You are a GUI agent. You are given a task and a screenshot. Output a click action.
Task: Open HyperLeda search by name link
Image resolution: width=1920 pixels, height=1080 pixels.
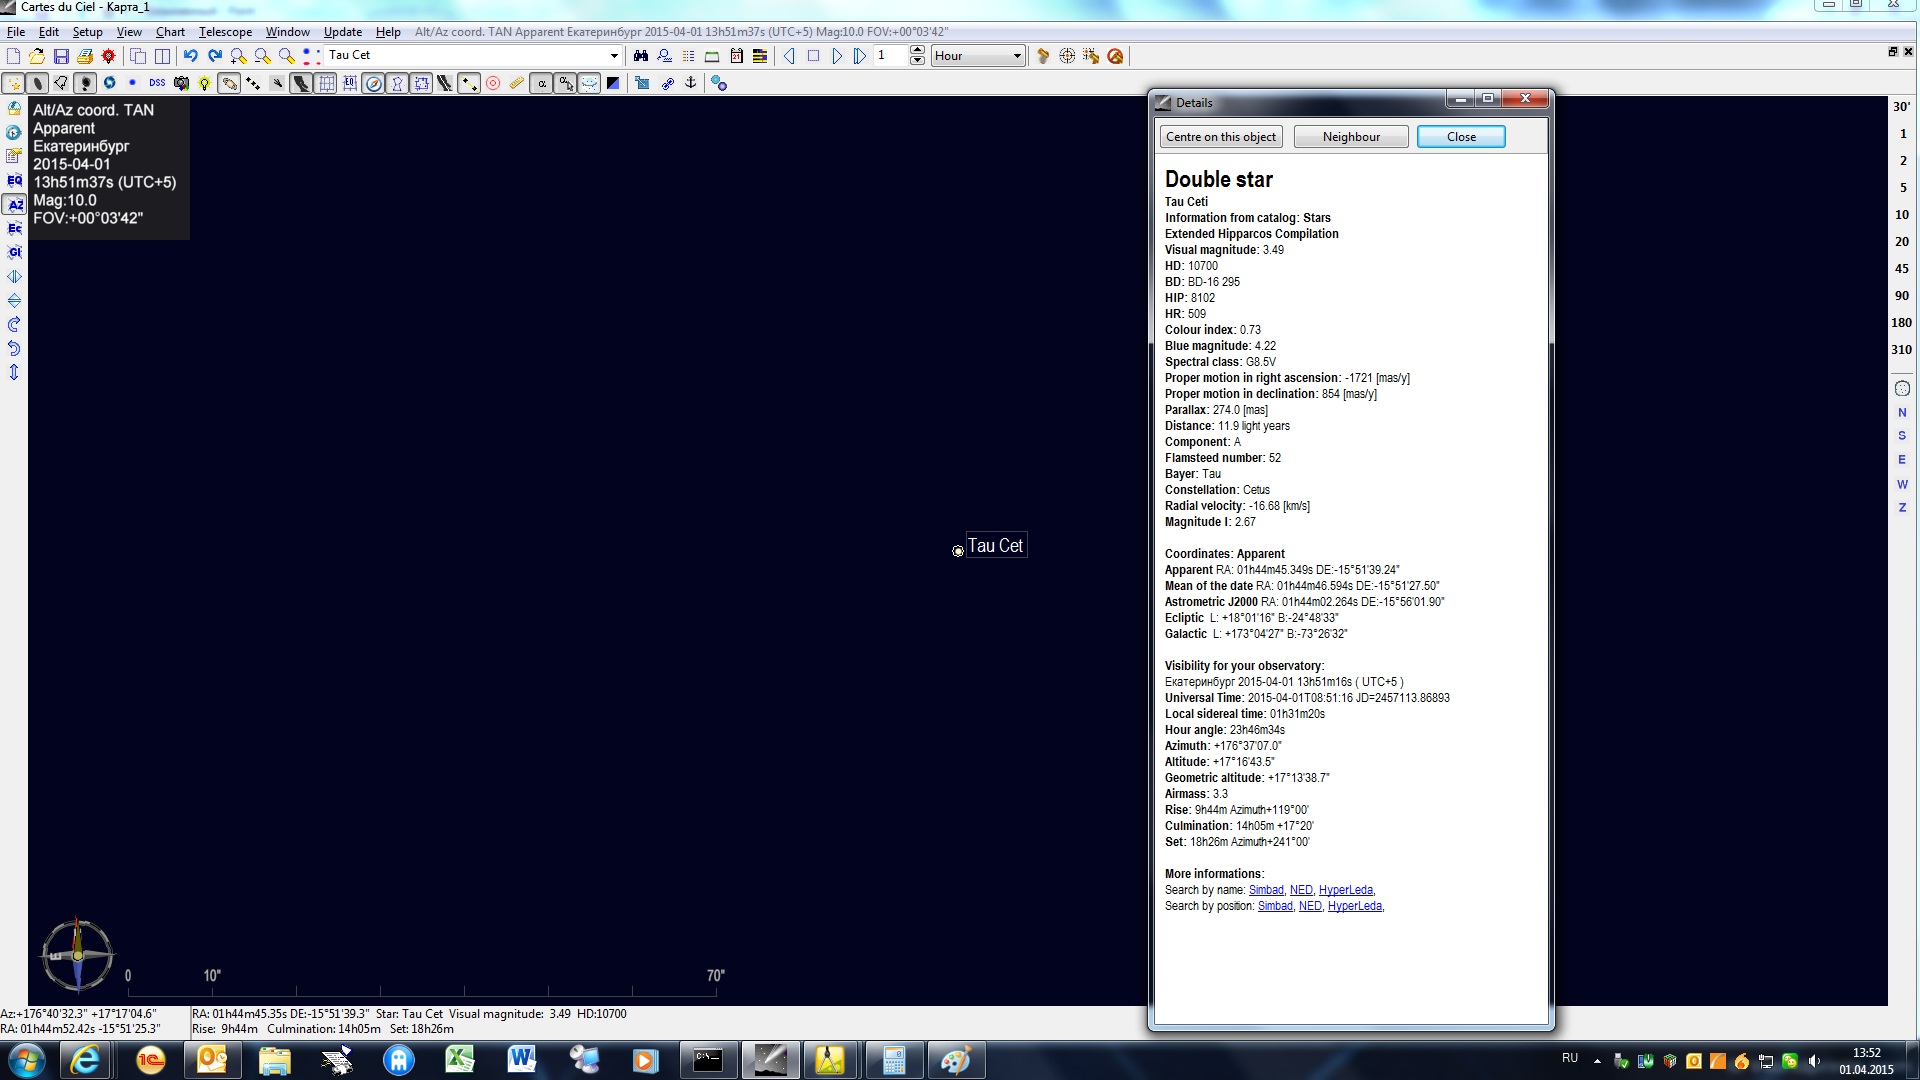point(1346,890)
